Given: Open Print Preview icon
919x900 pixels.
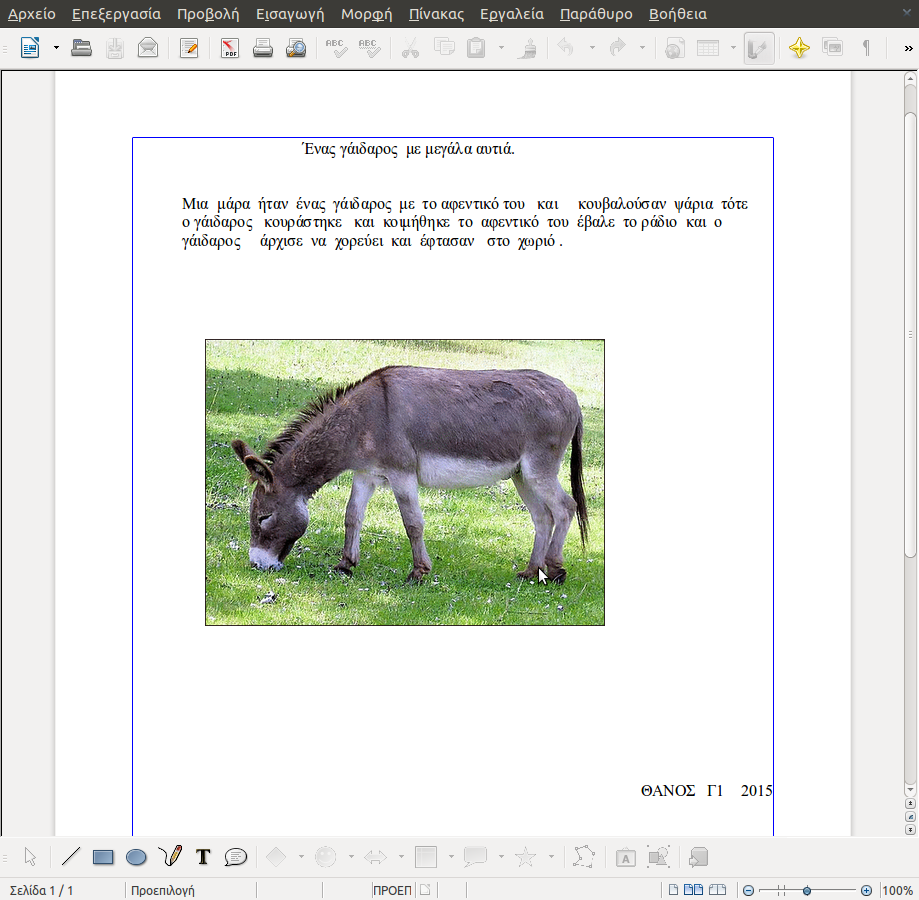Looking at the screenshot, I should tap(296, 47).
